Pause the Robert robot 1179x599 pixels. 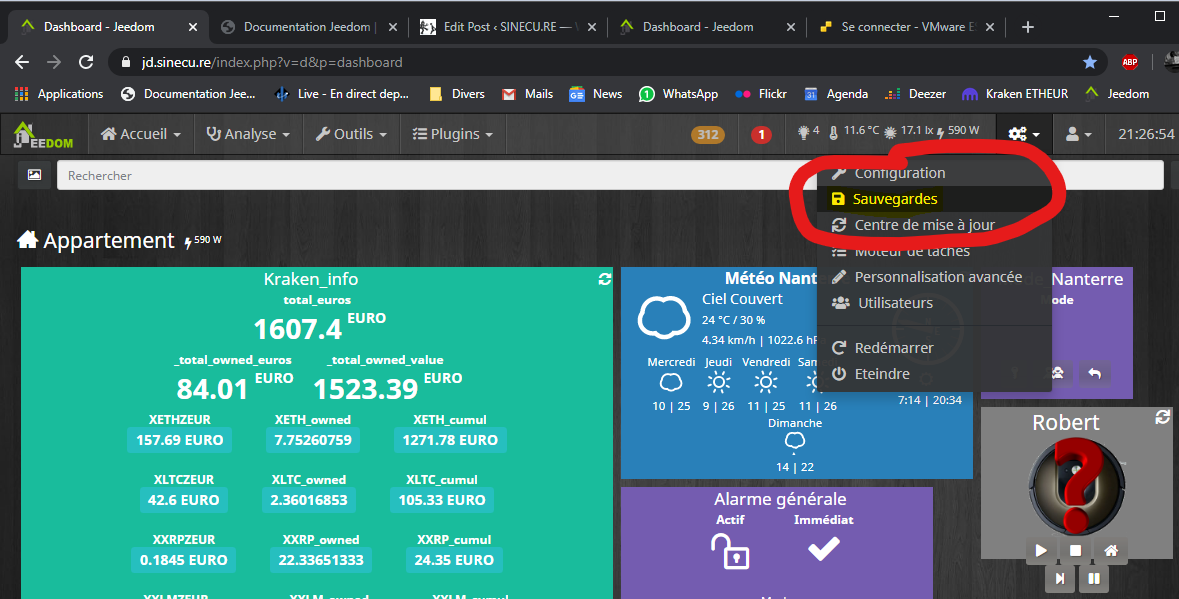pyautogui.click(x=1094, y=578)
